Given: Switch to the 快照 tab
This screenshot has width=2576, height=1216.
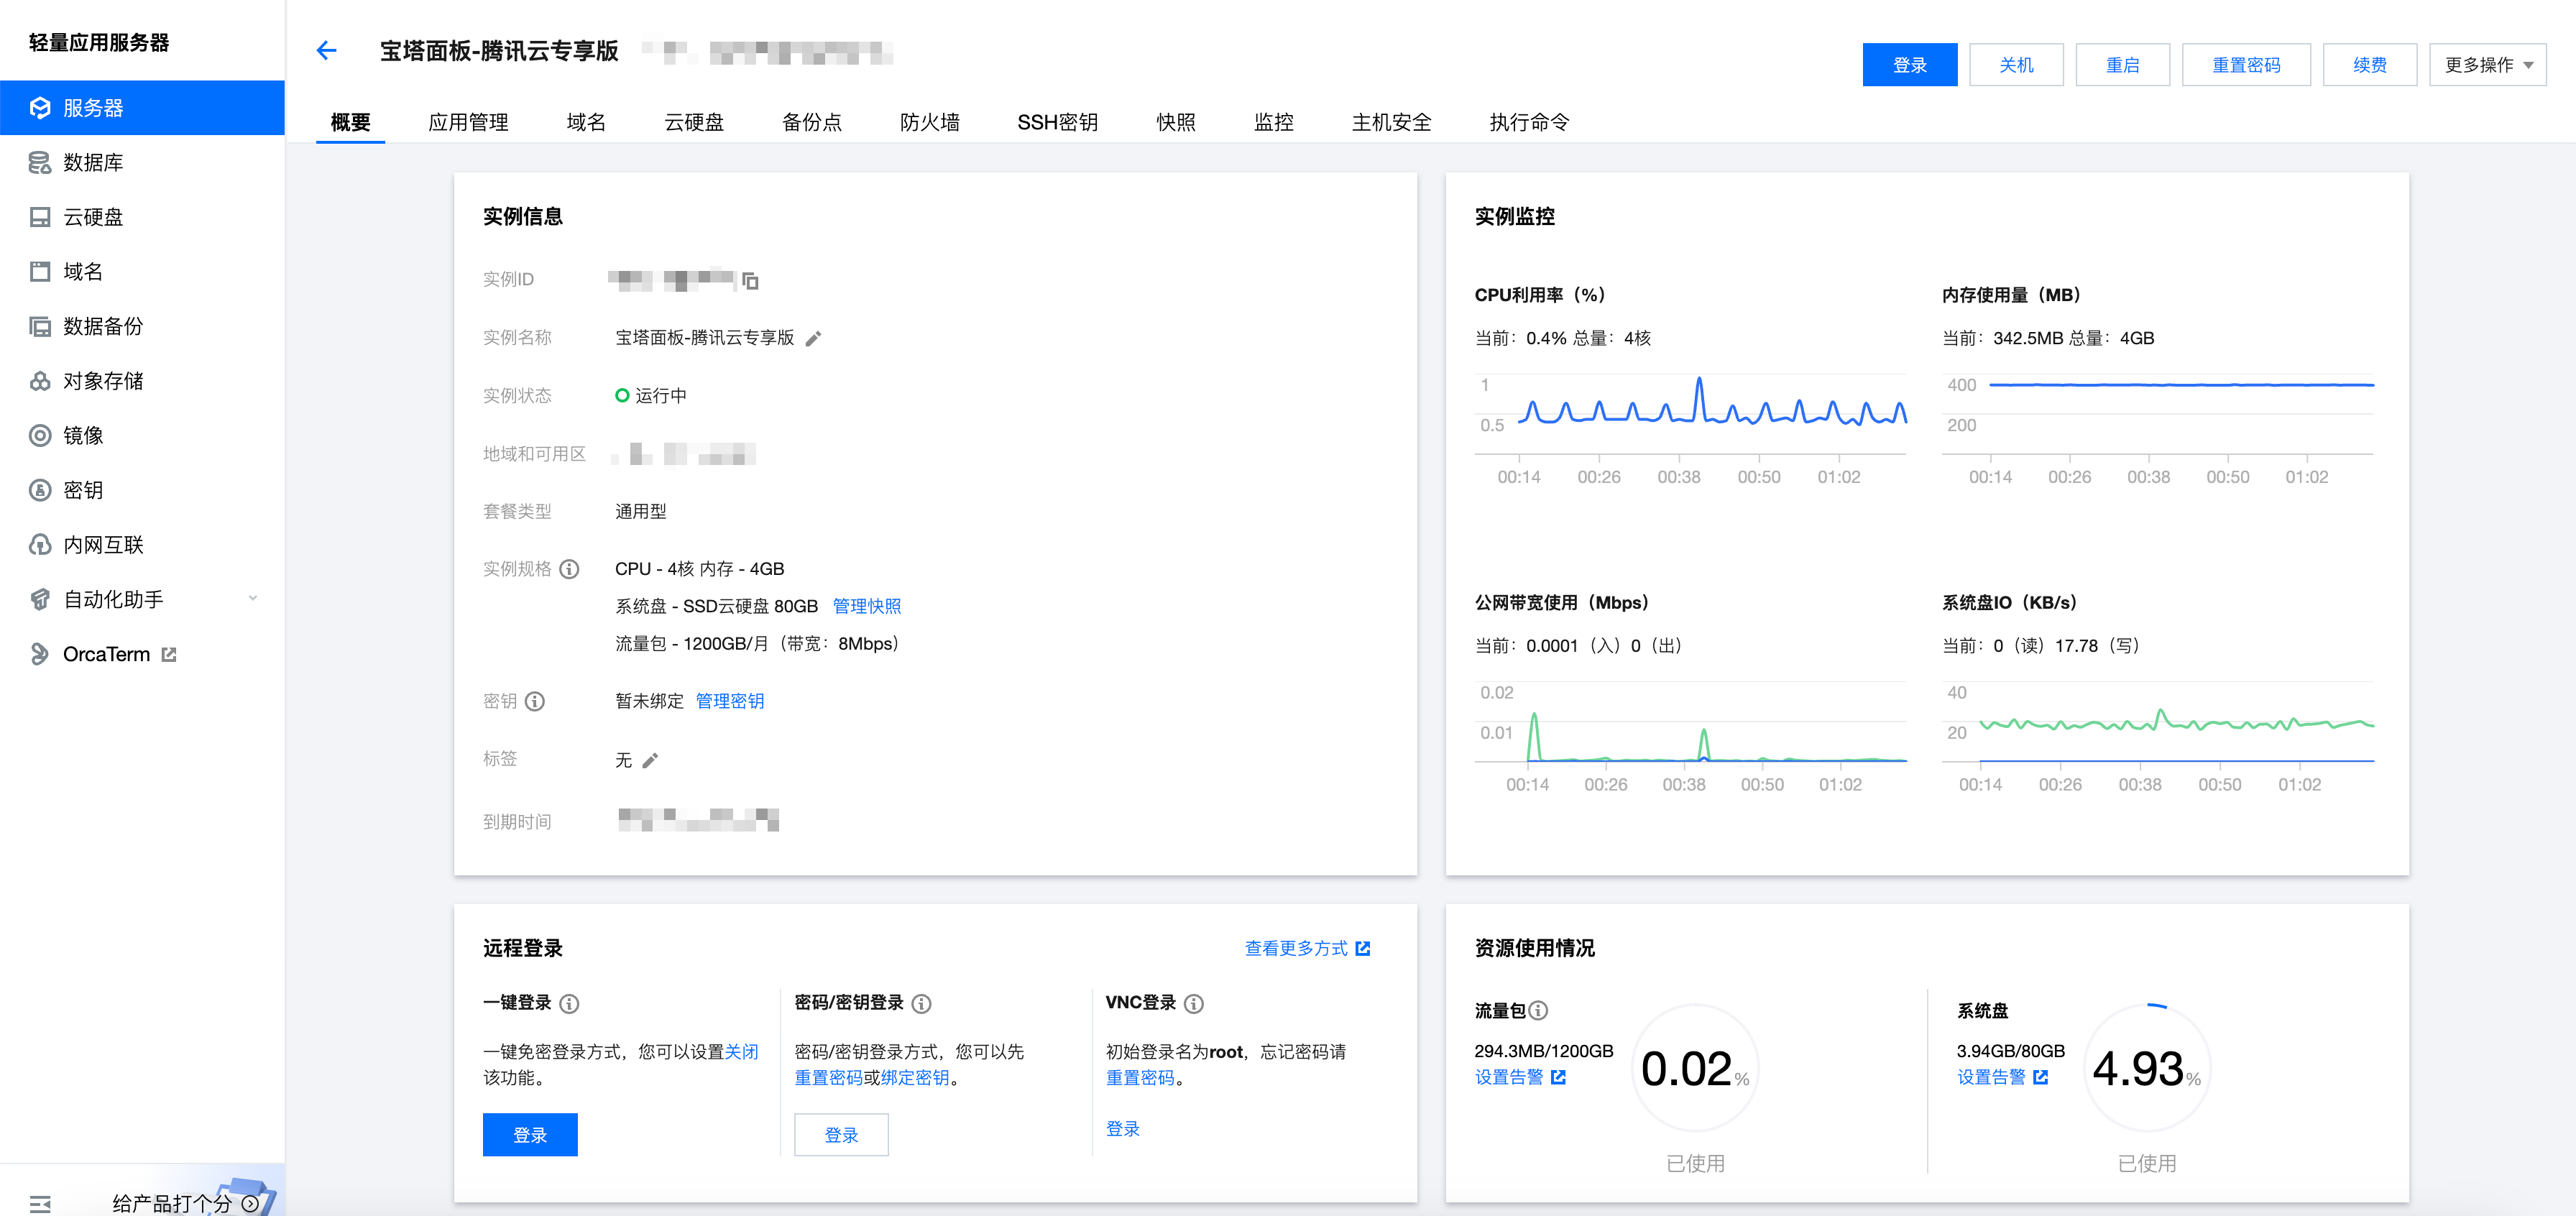Looking at the screenshot, I should (x=1176, y=122).
